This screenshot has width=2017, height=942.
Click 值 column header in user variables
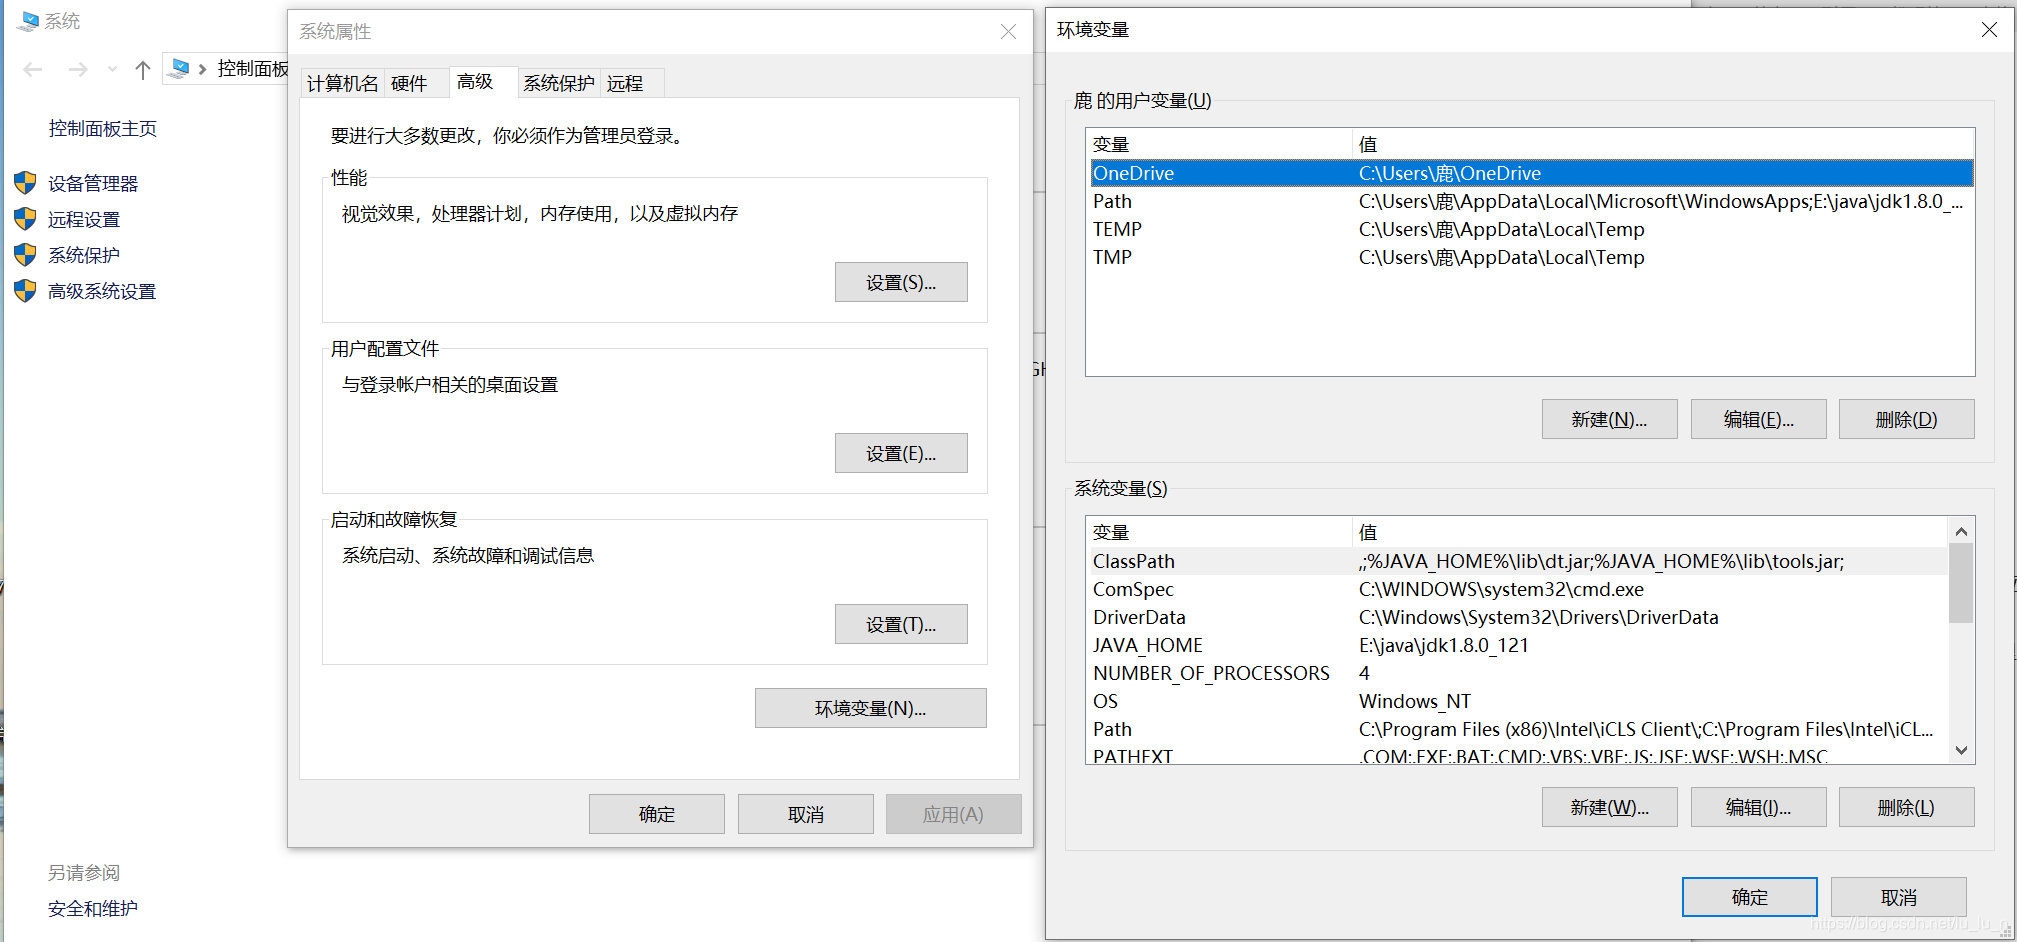coord(1663,144)
